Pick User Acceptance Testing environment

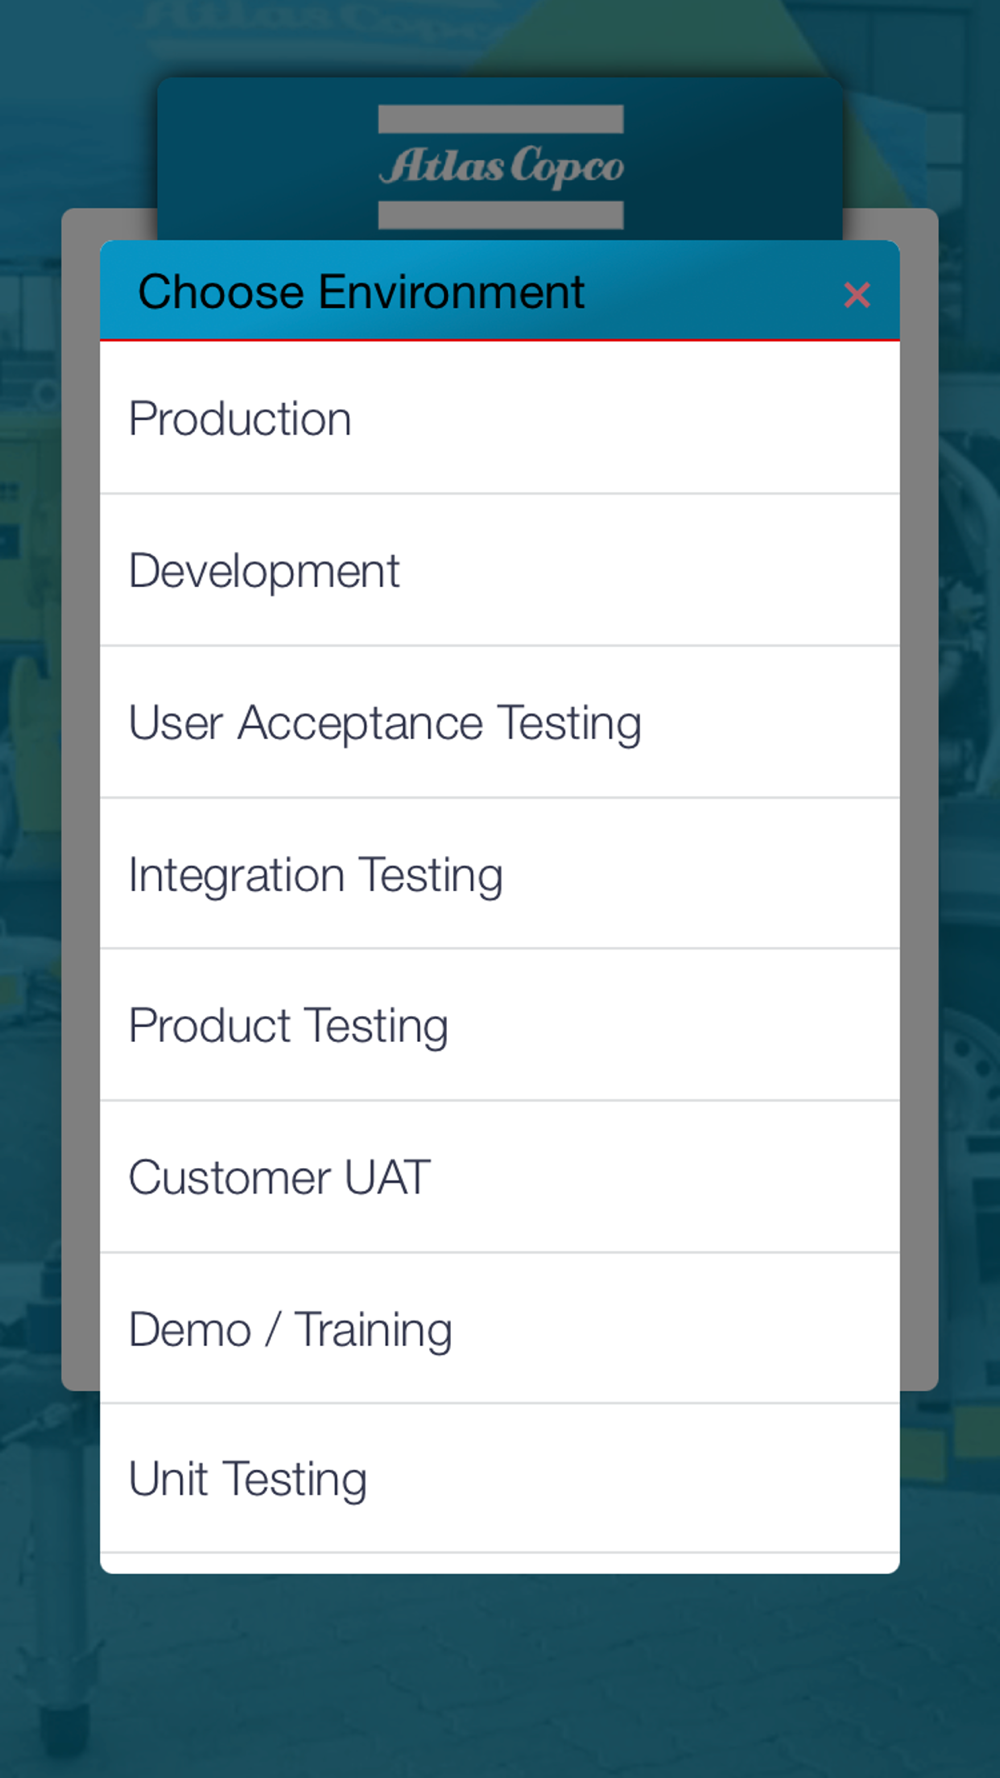tap(500, 722)
